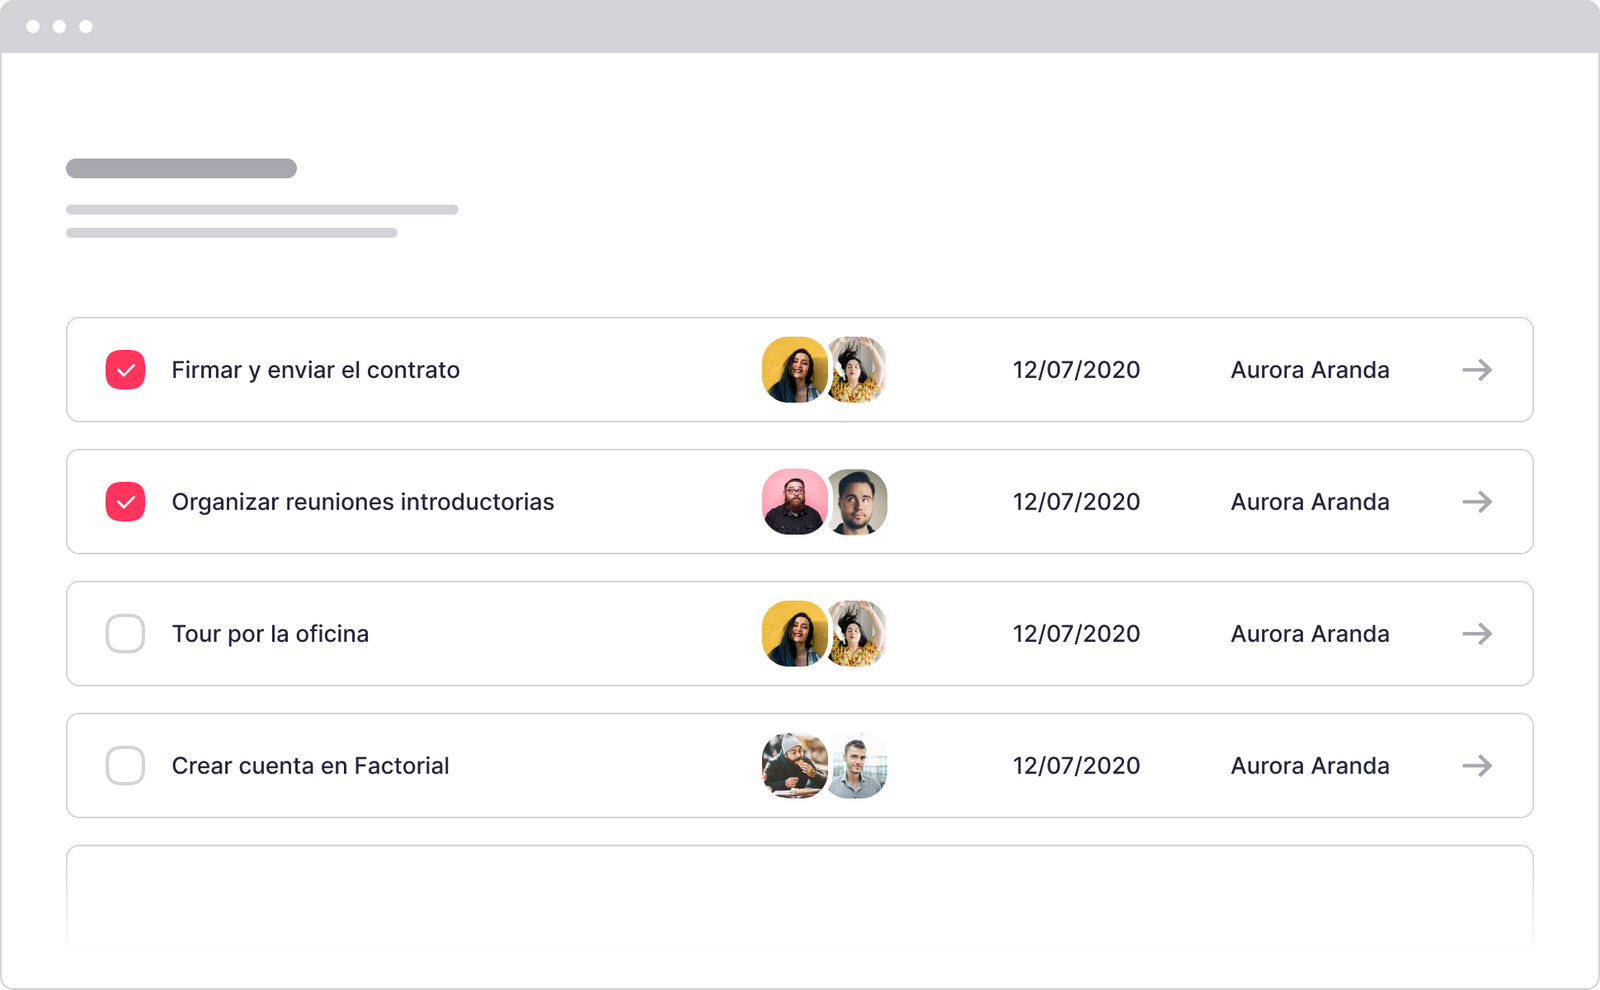The width and height of the screenshot is (1600, 990).
Task: Click dark-haired man avatar in reuniones row
Action: (860, 502)
